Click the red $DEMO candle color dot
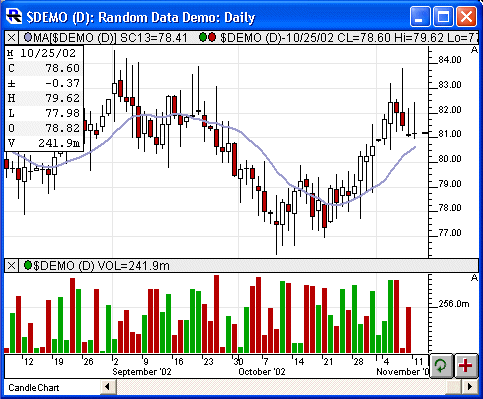This screenshot has height=399, width=483. pyautogui.click(x=212, y=37)
